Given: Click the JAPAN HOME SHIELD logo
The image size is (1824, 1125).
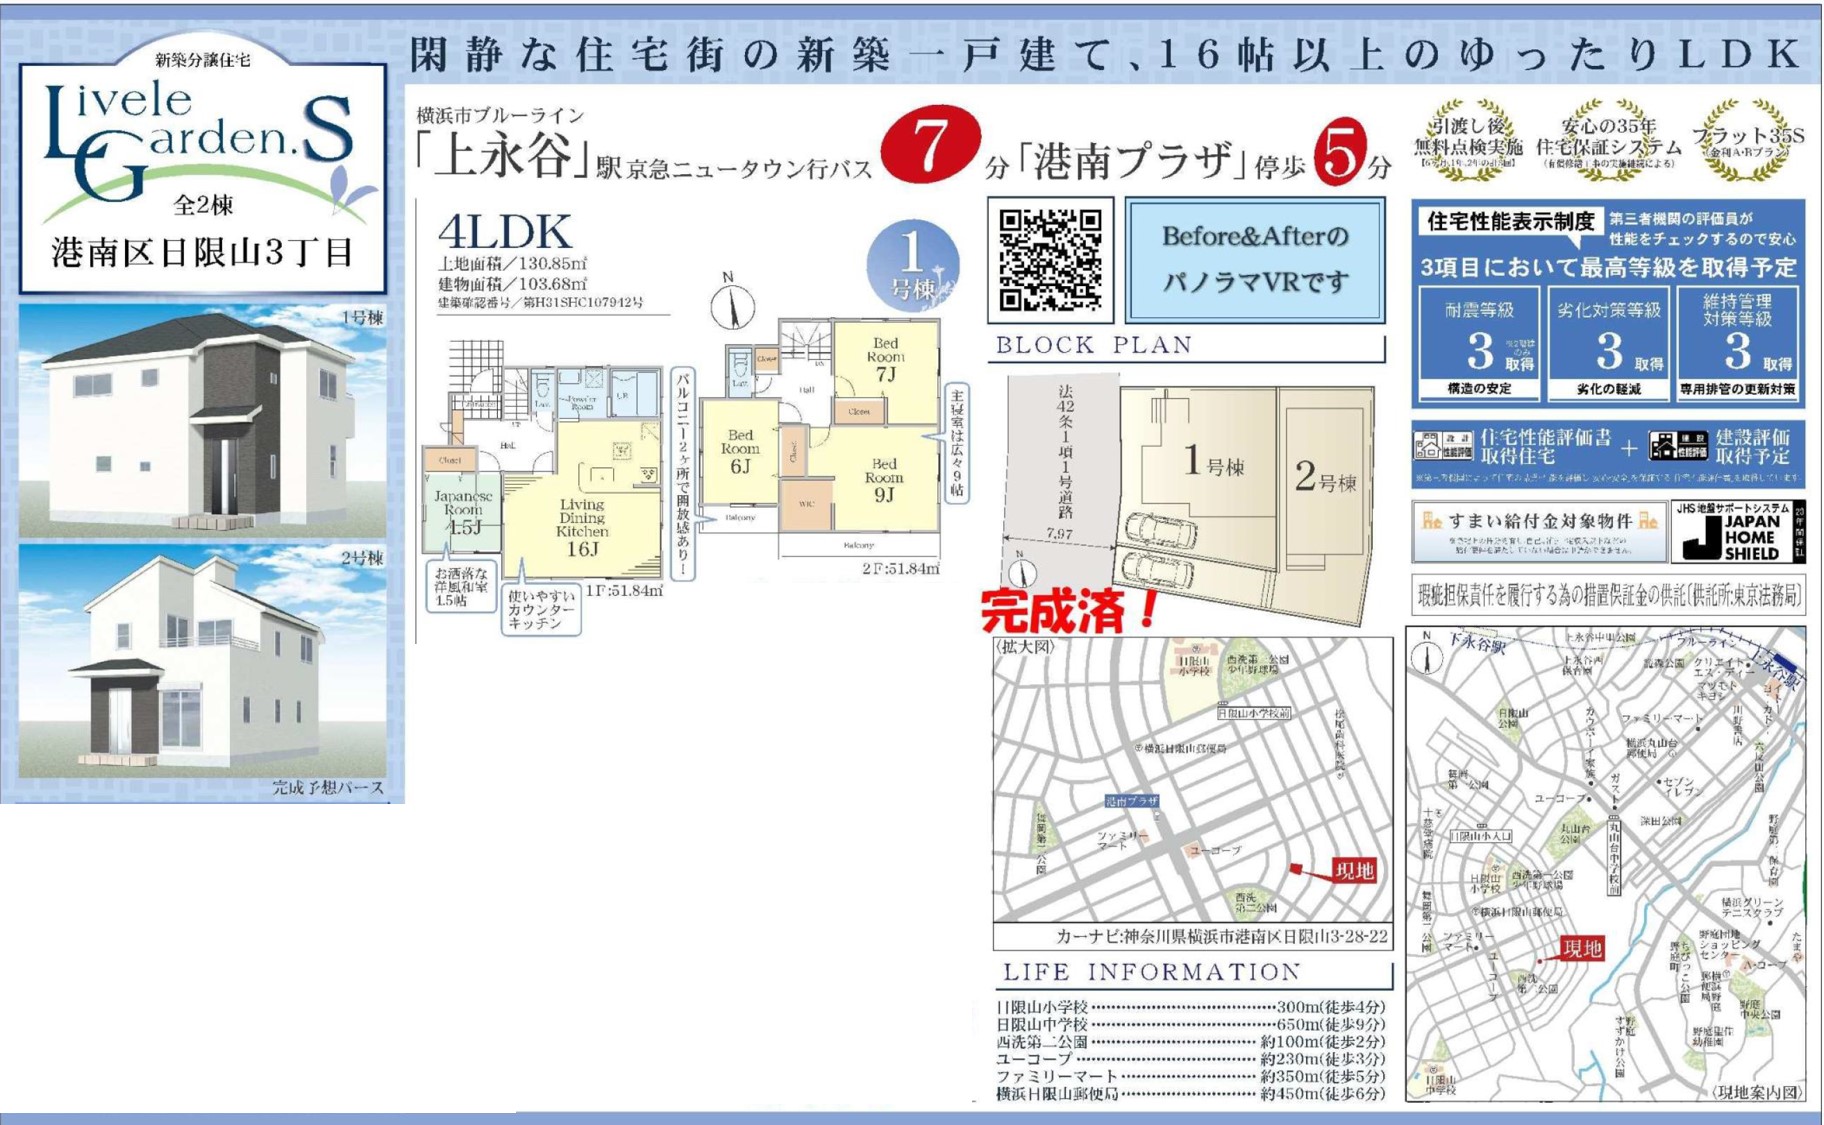Looking at the screenshot, I should click(1737, 532).
